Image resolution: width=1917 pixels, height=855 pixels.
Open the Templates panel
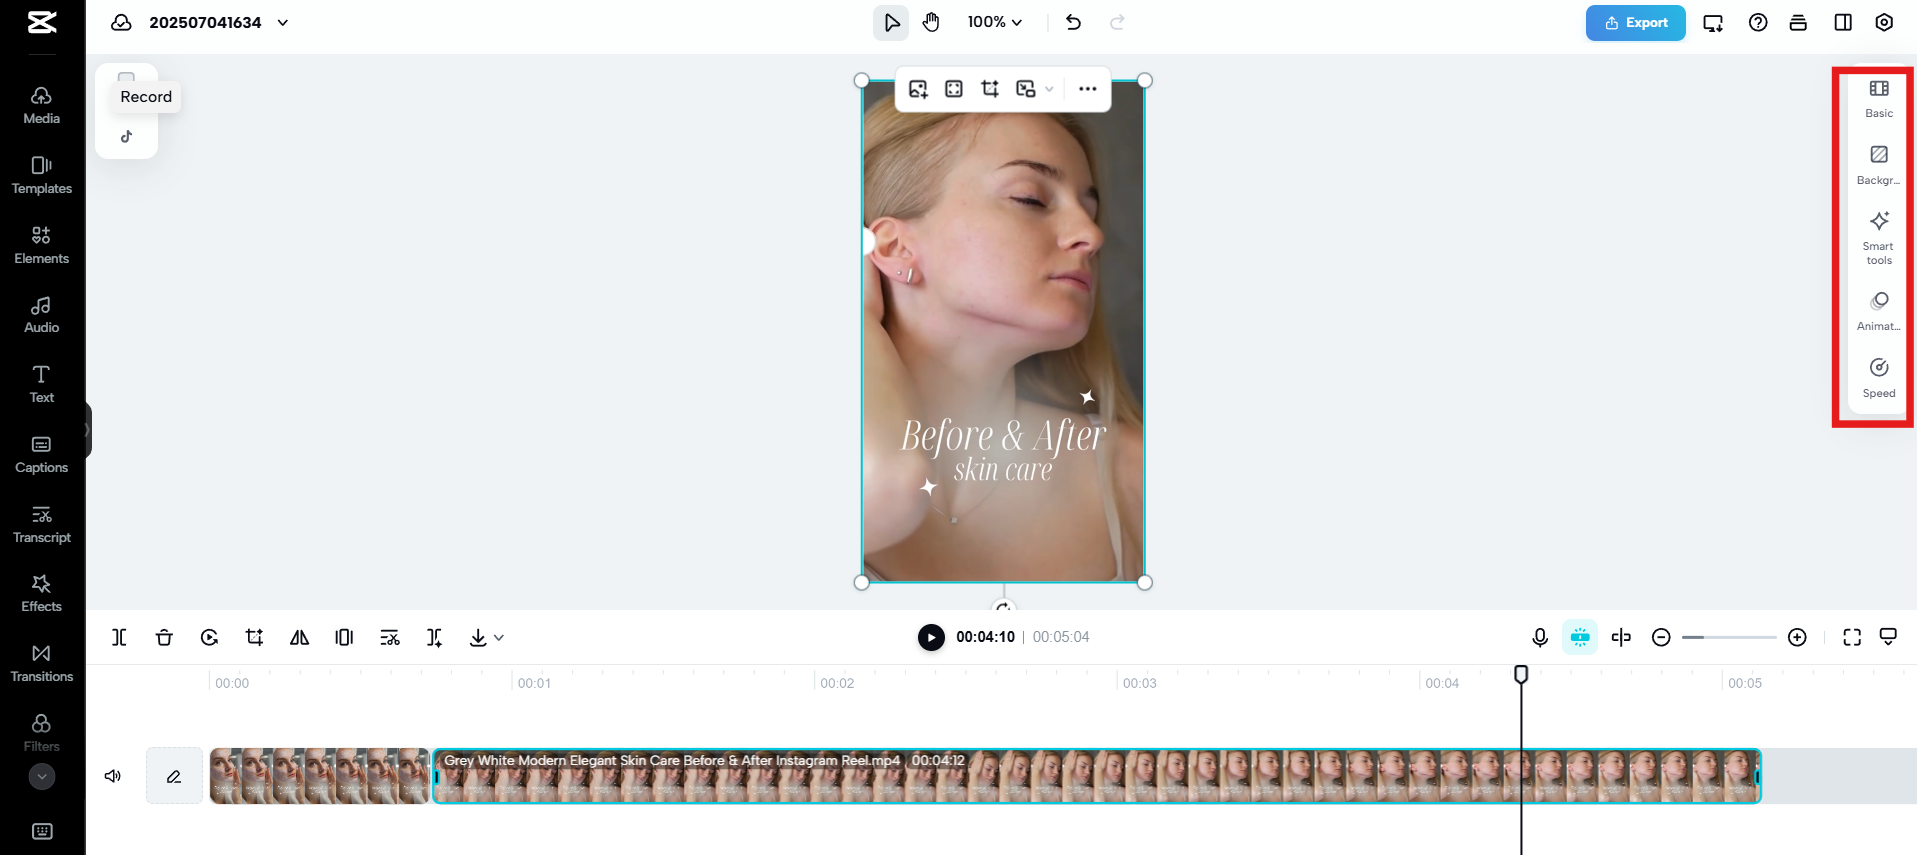41,175
